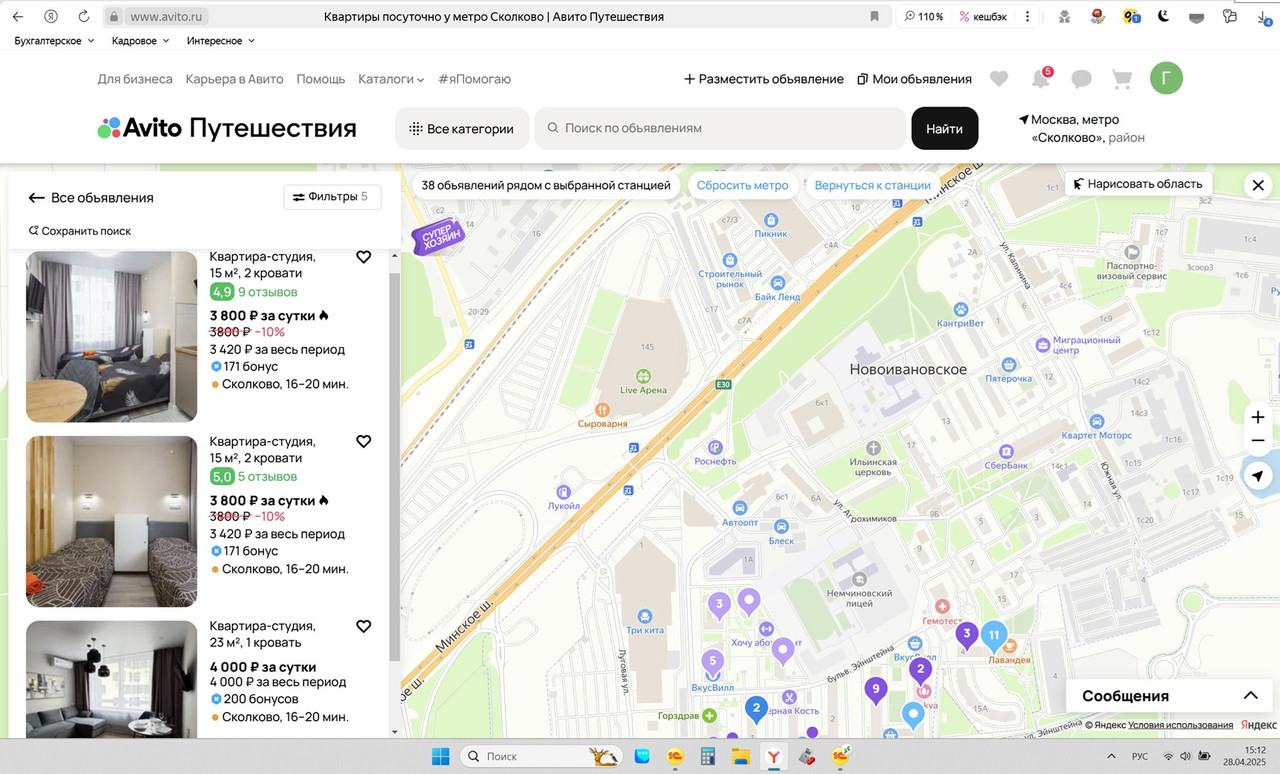1280x774 pixels.
Task: Open "5 отзывов" reviews link
Action: 267,477
